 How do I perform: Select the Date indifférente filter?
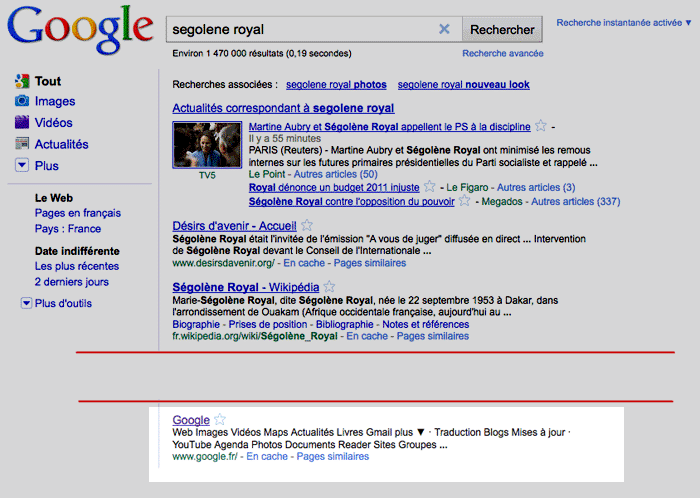point(77,251)
